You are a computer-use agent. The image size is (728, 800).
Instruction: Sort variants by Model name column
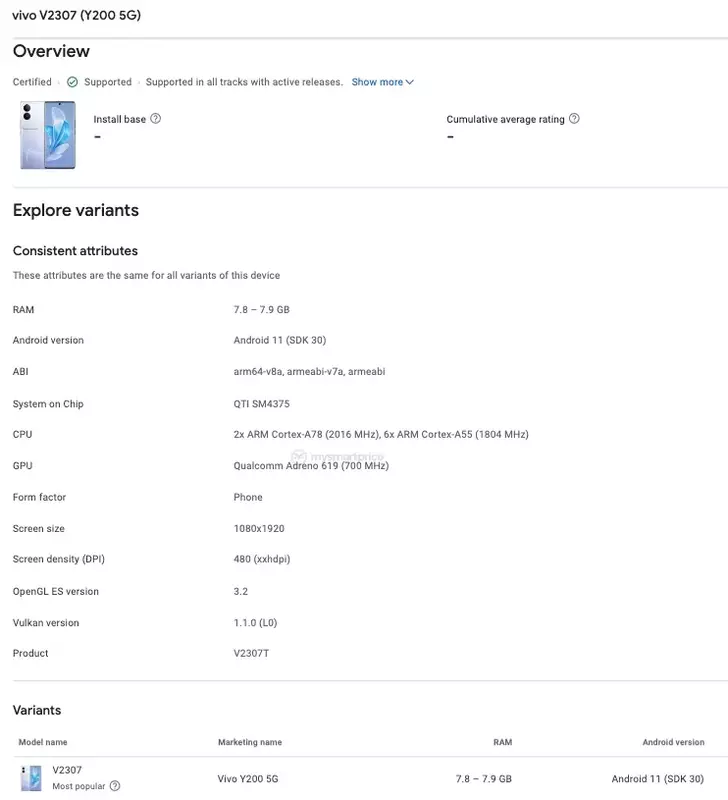pos(43,742)
